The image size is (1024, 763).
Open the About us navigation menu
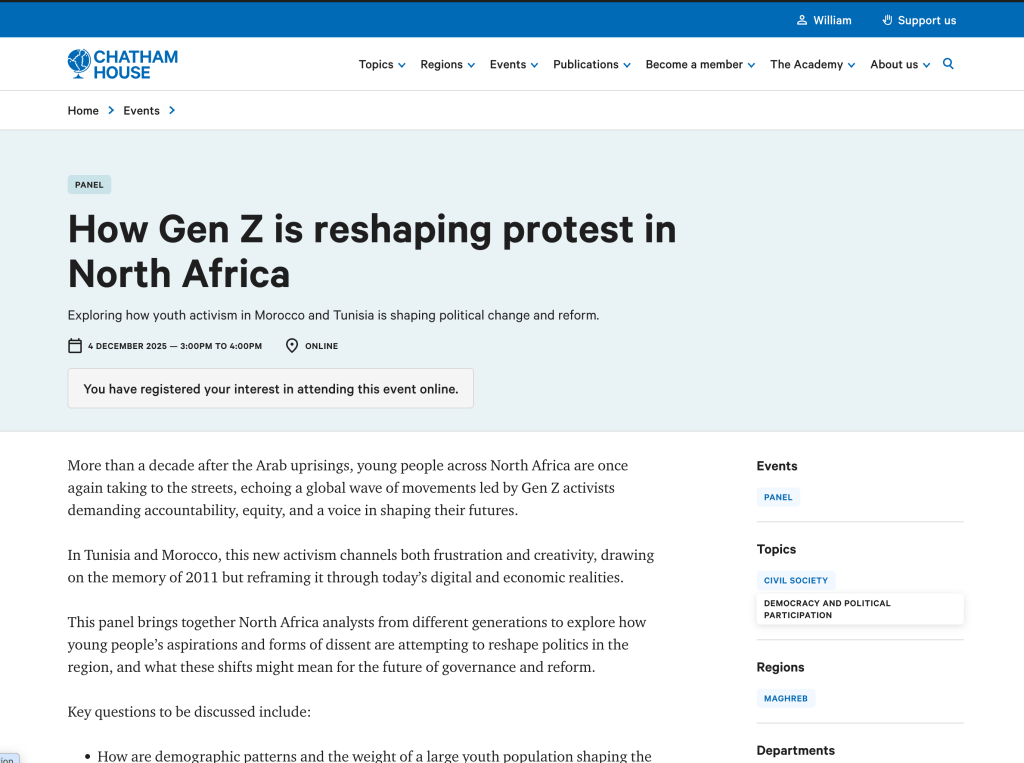coord(900,65)
